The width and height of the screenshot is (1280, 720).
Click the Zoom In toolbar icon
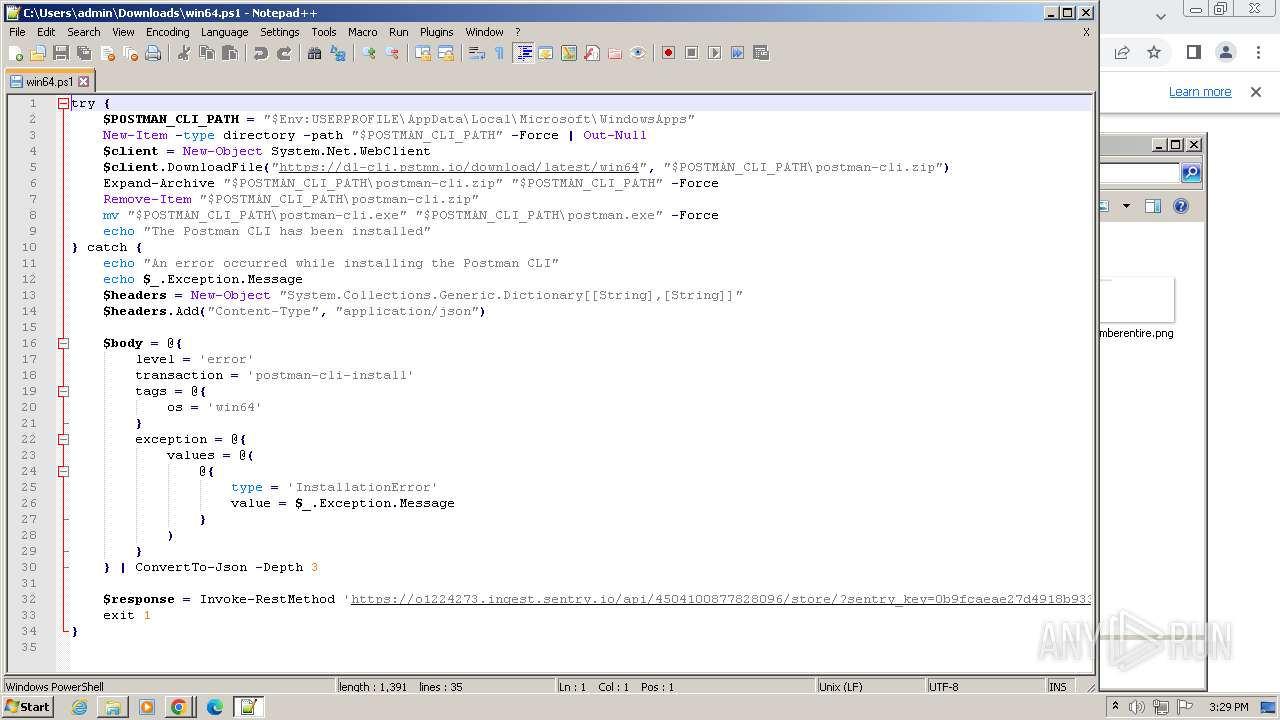pyautogui.click(x=368, y=53)
